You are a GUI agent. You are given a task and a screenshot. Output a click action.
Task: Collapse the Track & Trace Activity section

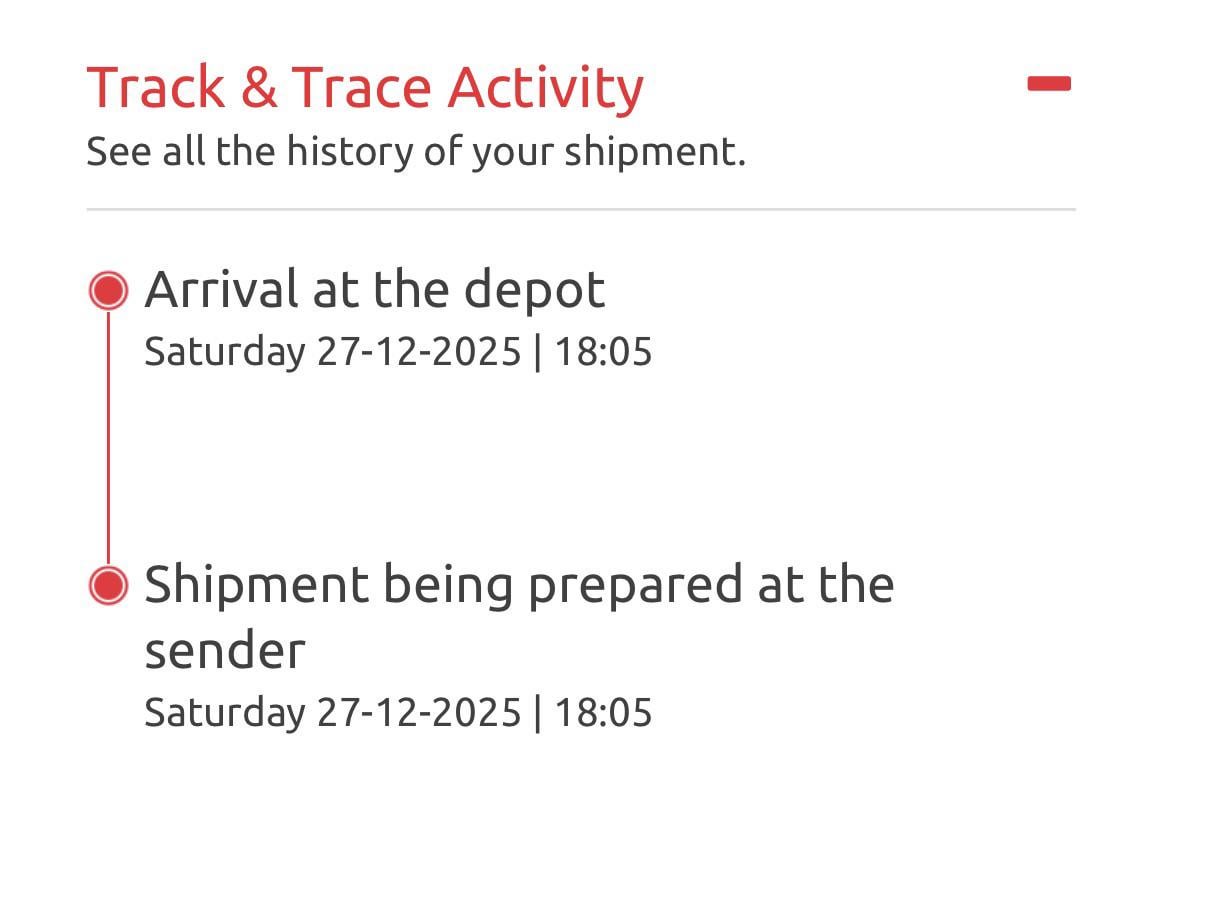click(1048, 84)
